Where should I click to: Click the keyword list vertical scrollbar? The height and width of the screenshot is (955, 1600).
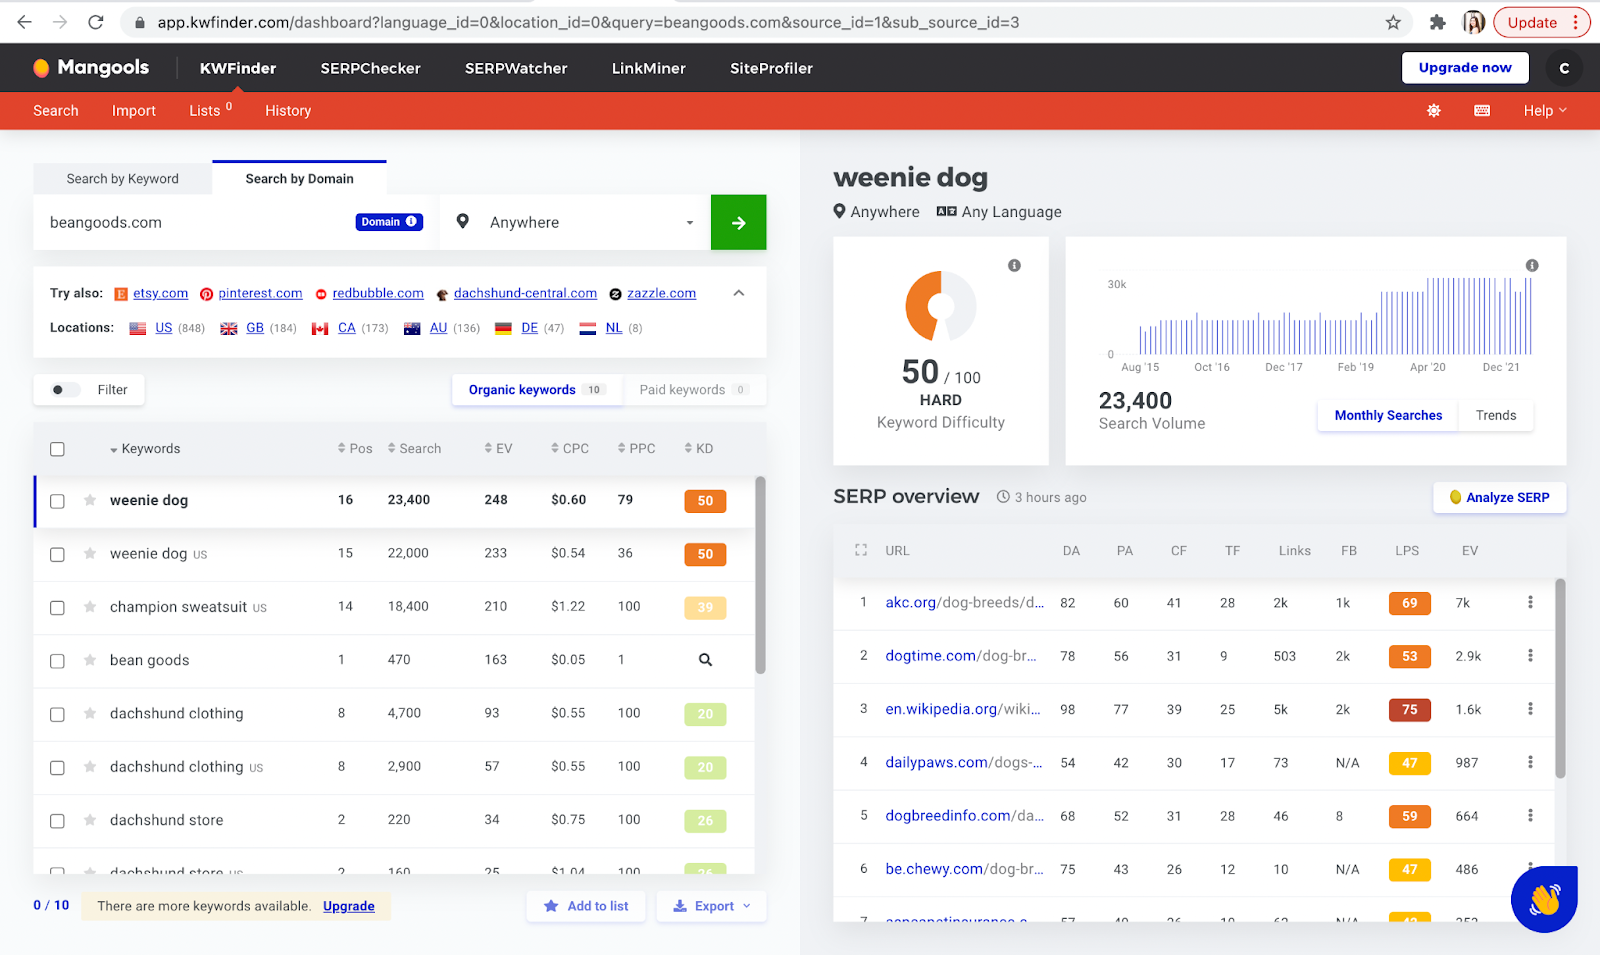point(760,575)
